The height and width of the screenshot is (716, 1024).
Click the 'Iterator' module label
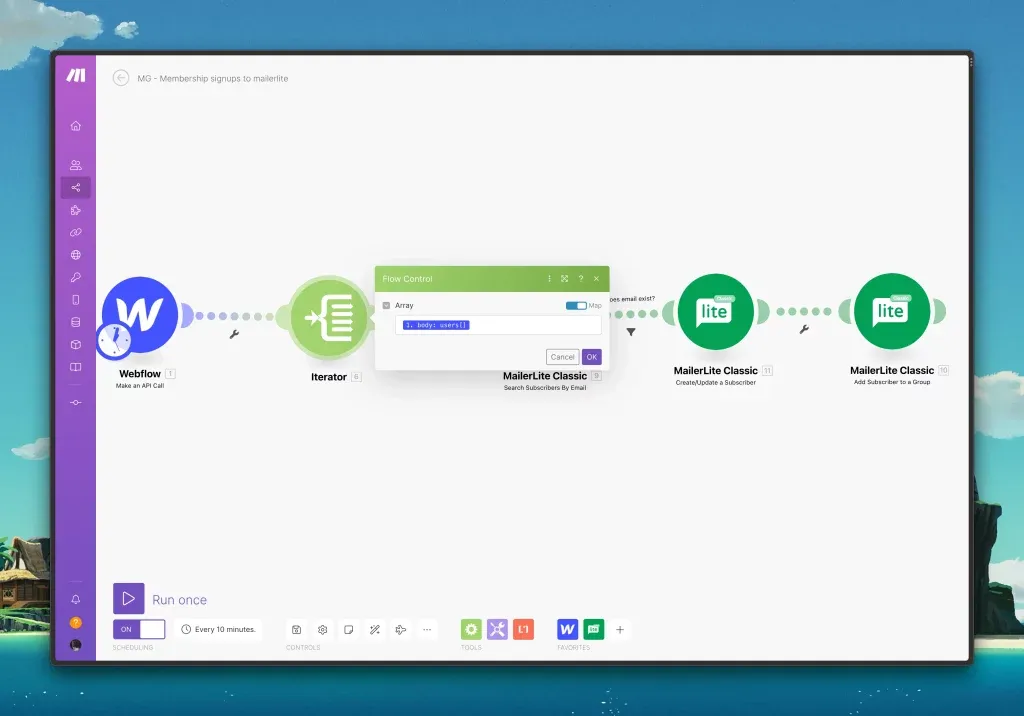[328, 377]
